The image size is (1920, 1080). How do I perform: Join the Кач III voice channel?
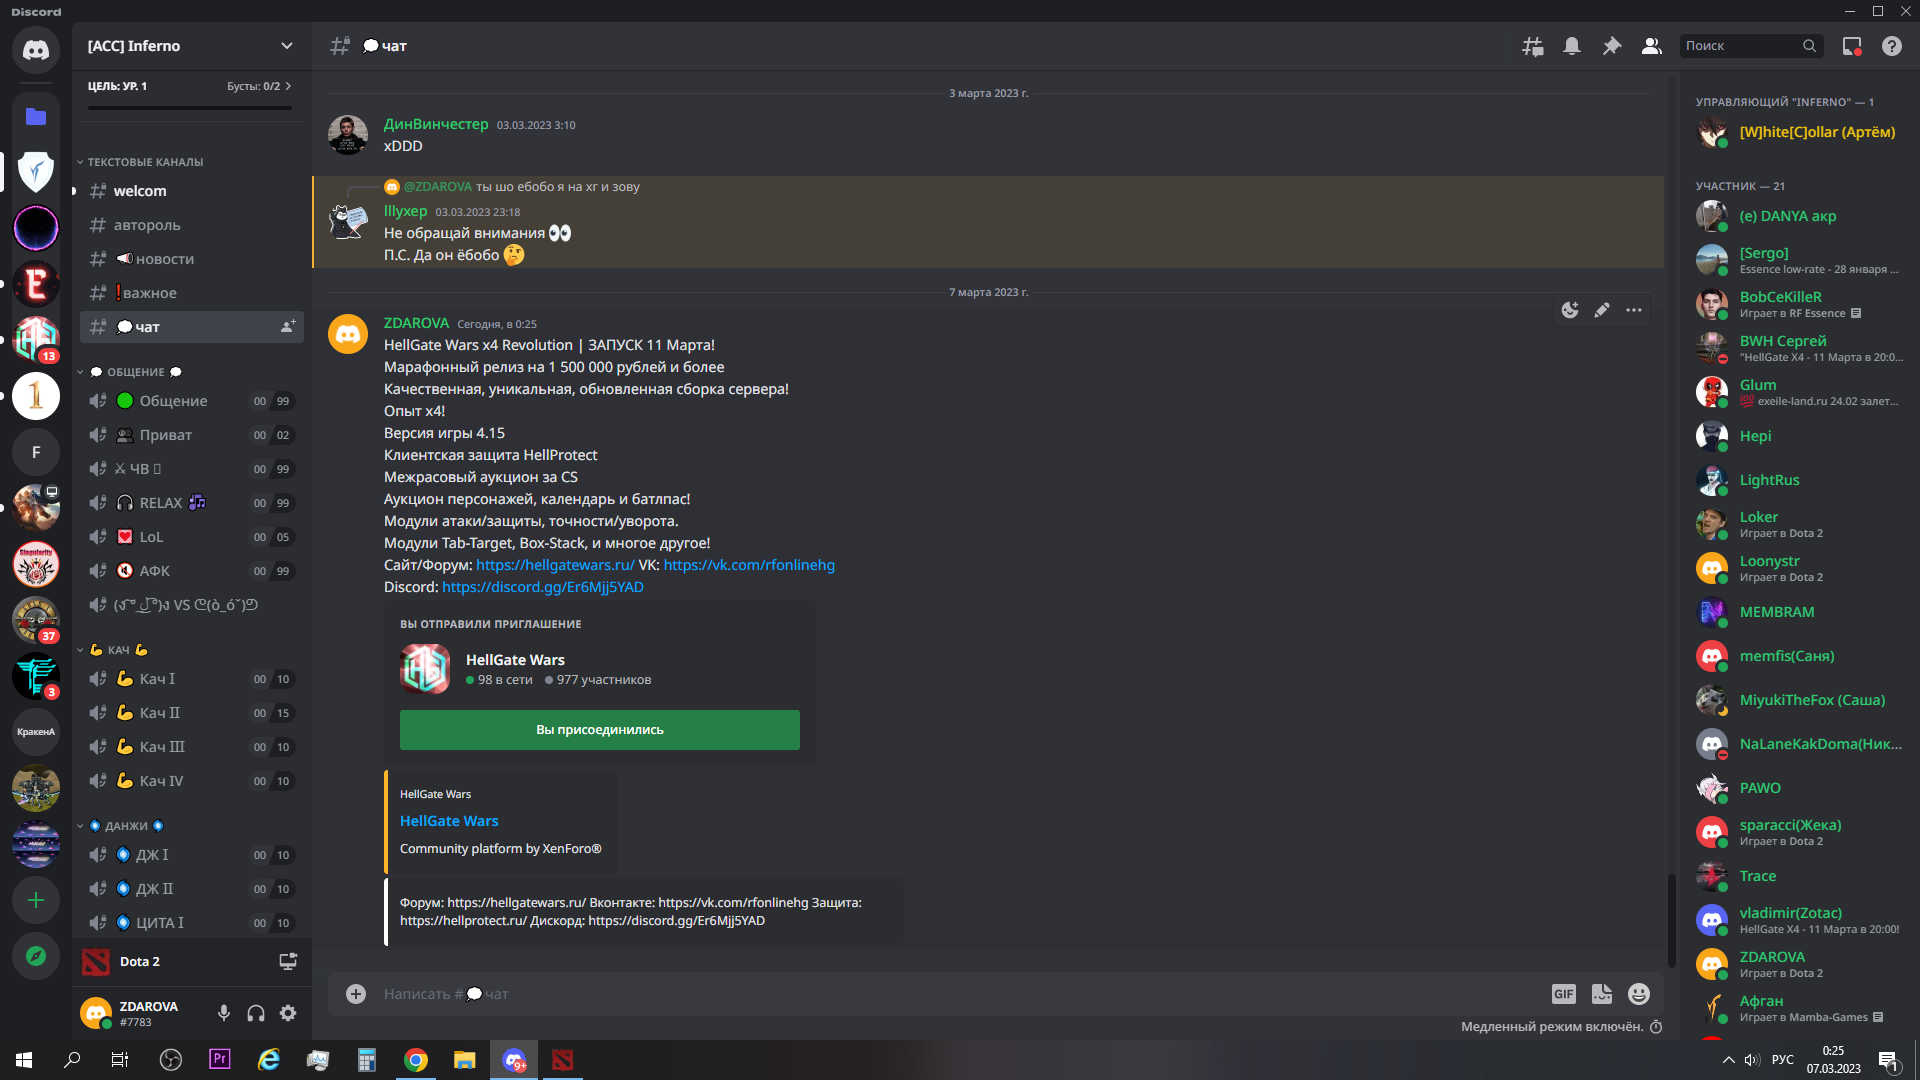(x=192, y=747)
